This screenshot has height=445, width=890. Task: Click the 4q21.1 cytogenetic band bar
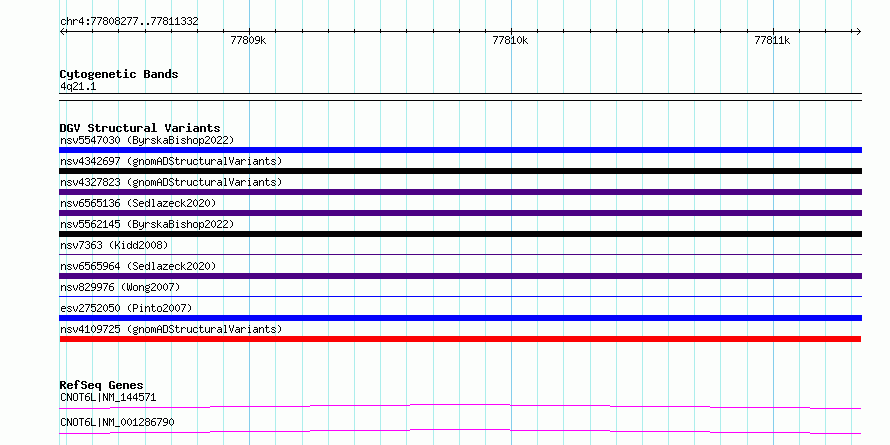(460, 96)
